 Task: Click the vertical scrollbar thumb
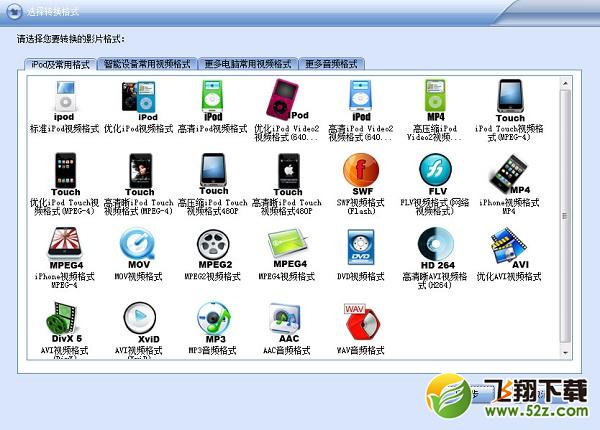pyautogui.click(x=565, y=216)
